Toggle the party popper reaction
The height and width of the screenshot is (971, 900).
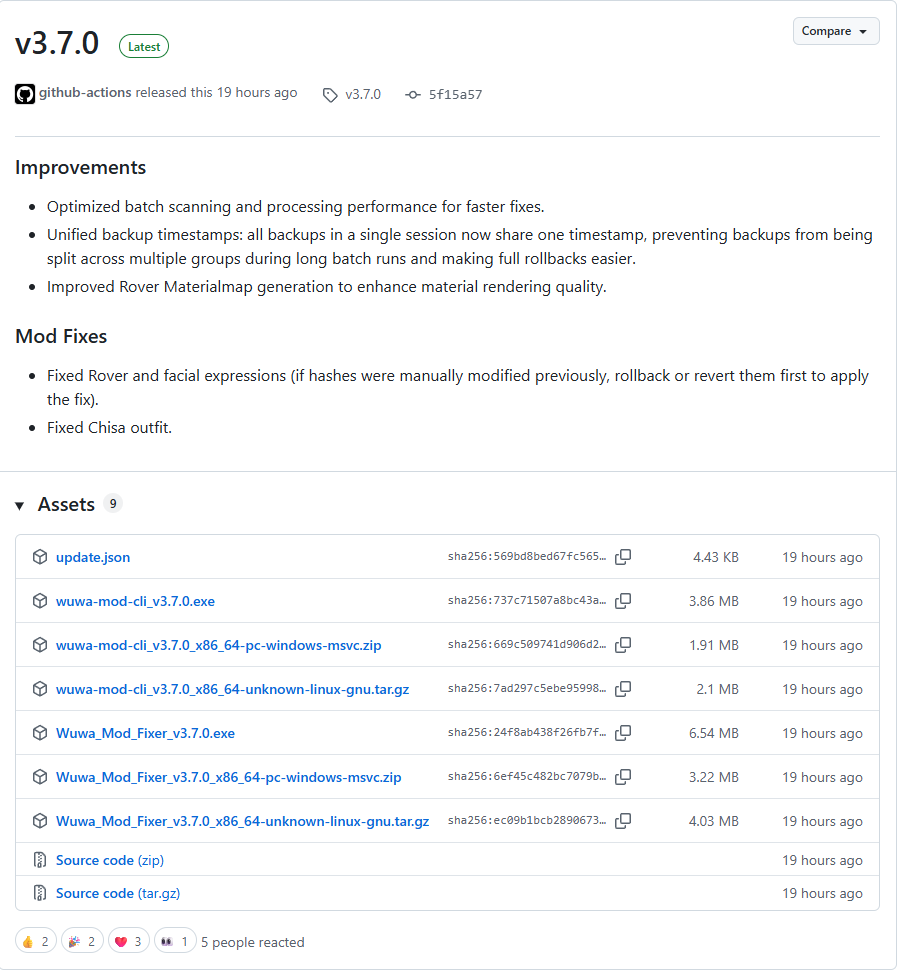pos(82,941)
